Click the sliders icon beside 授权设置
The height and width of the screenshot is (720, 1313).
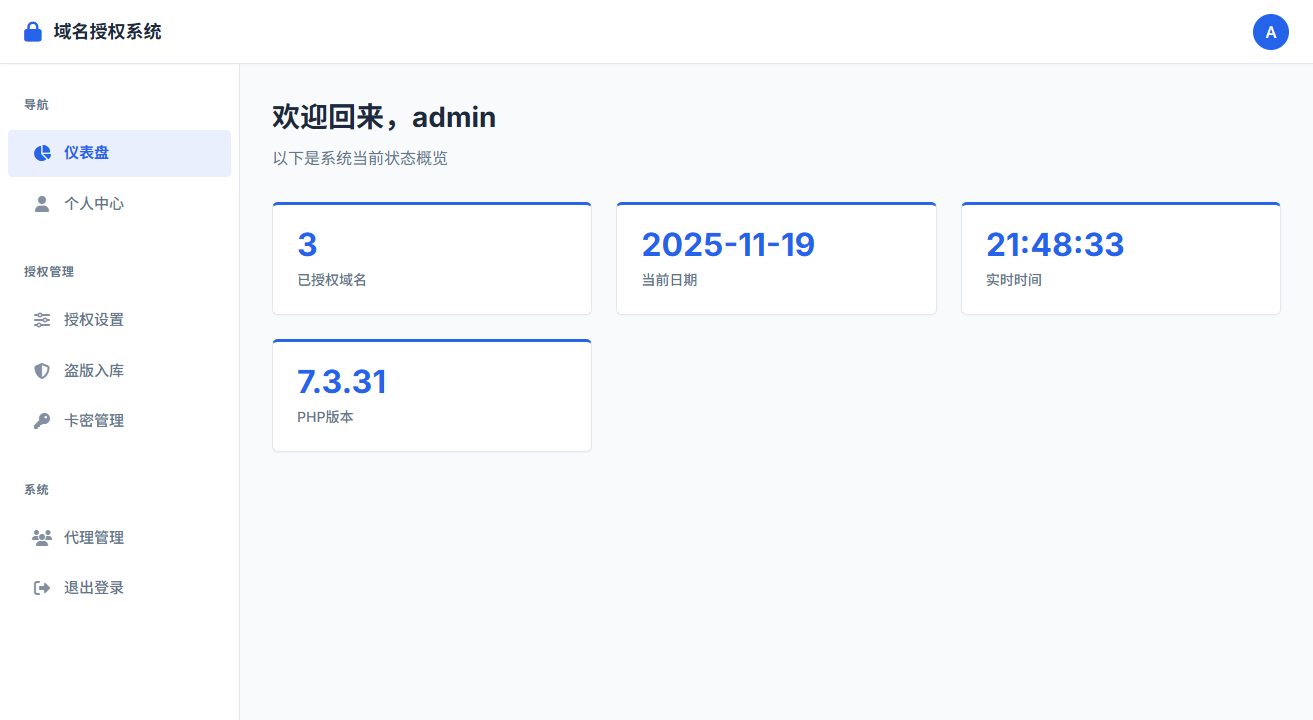coord(42,320)
